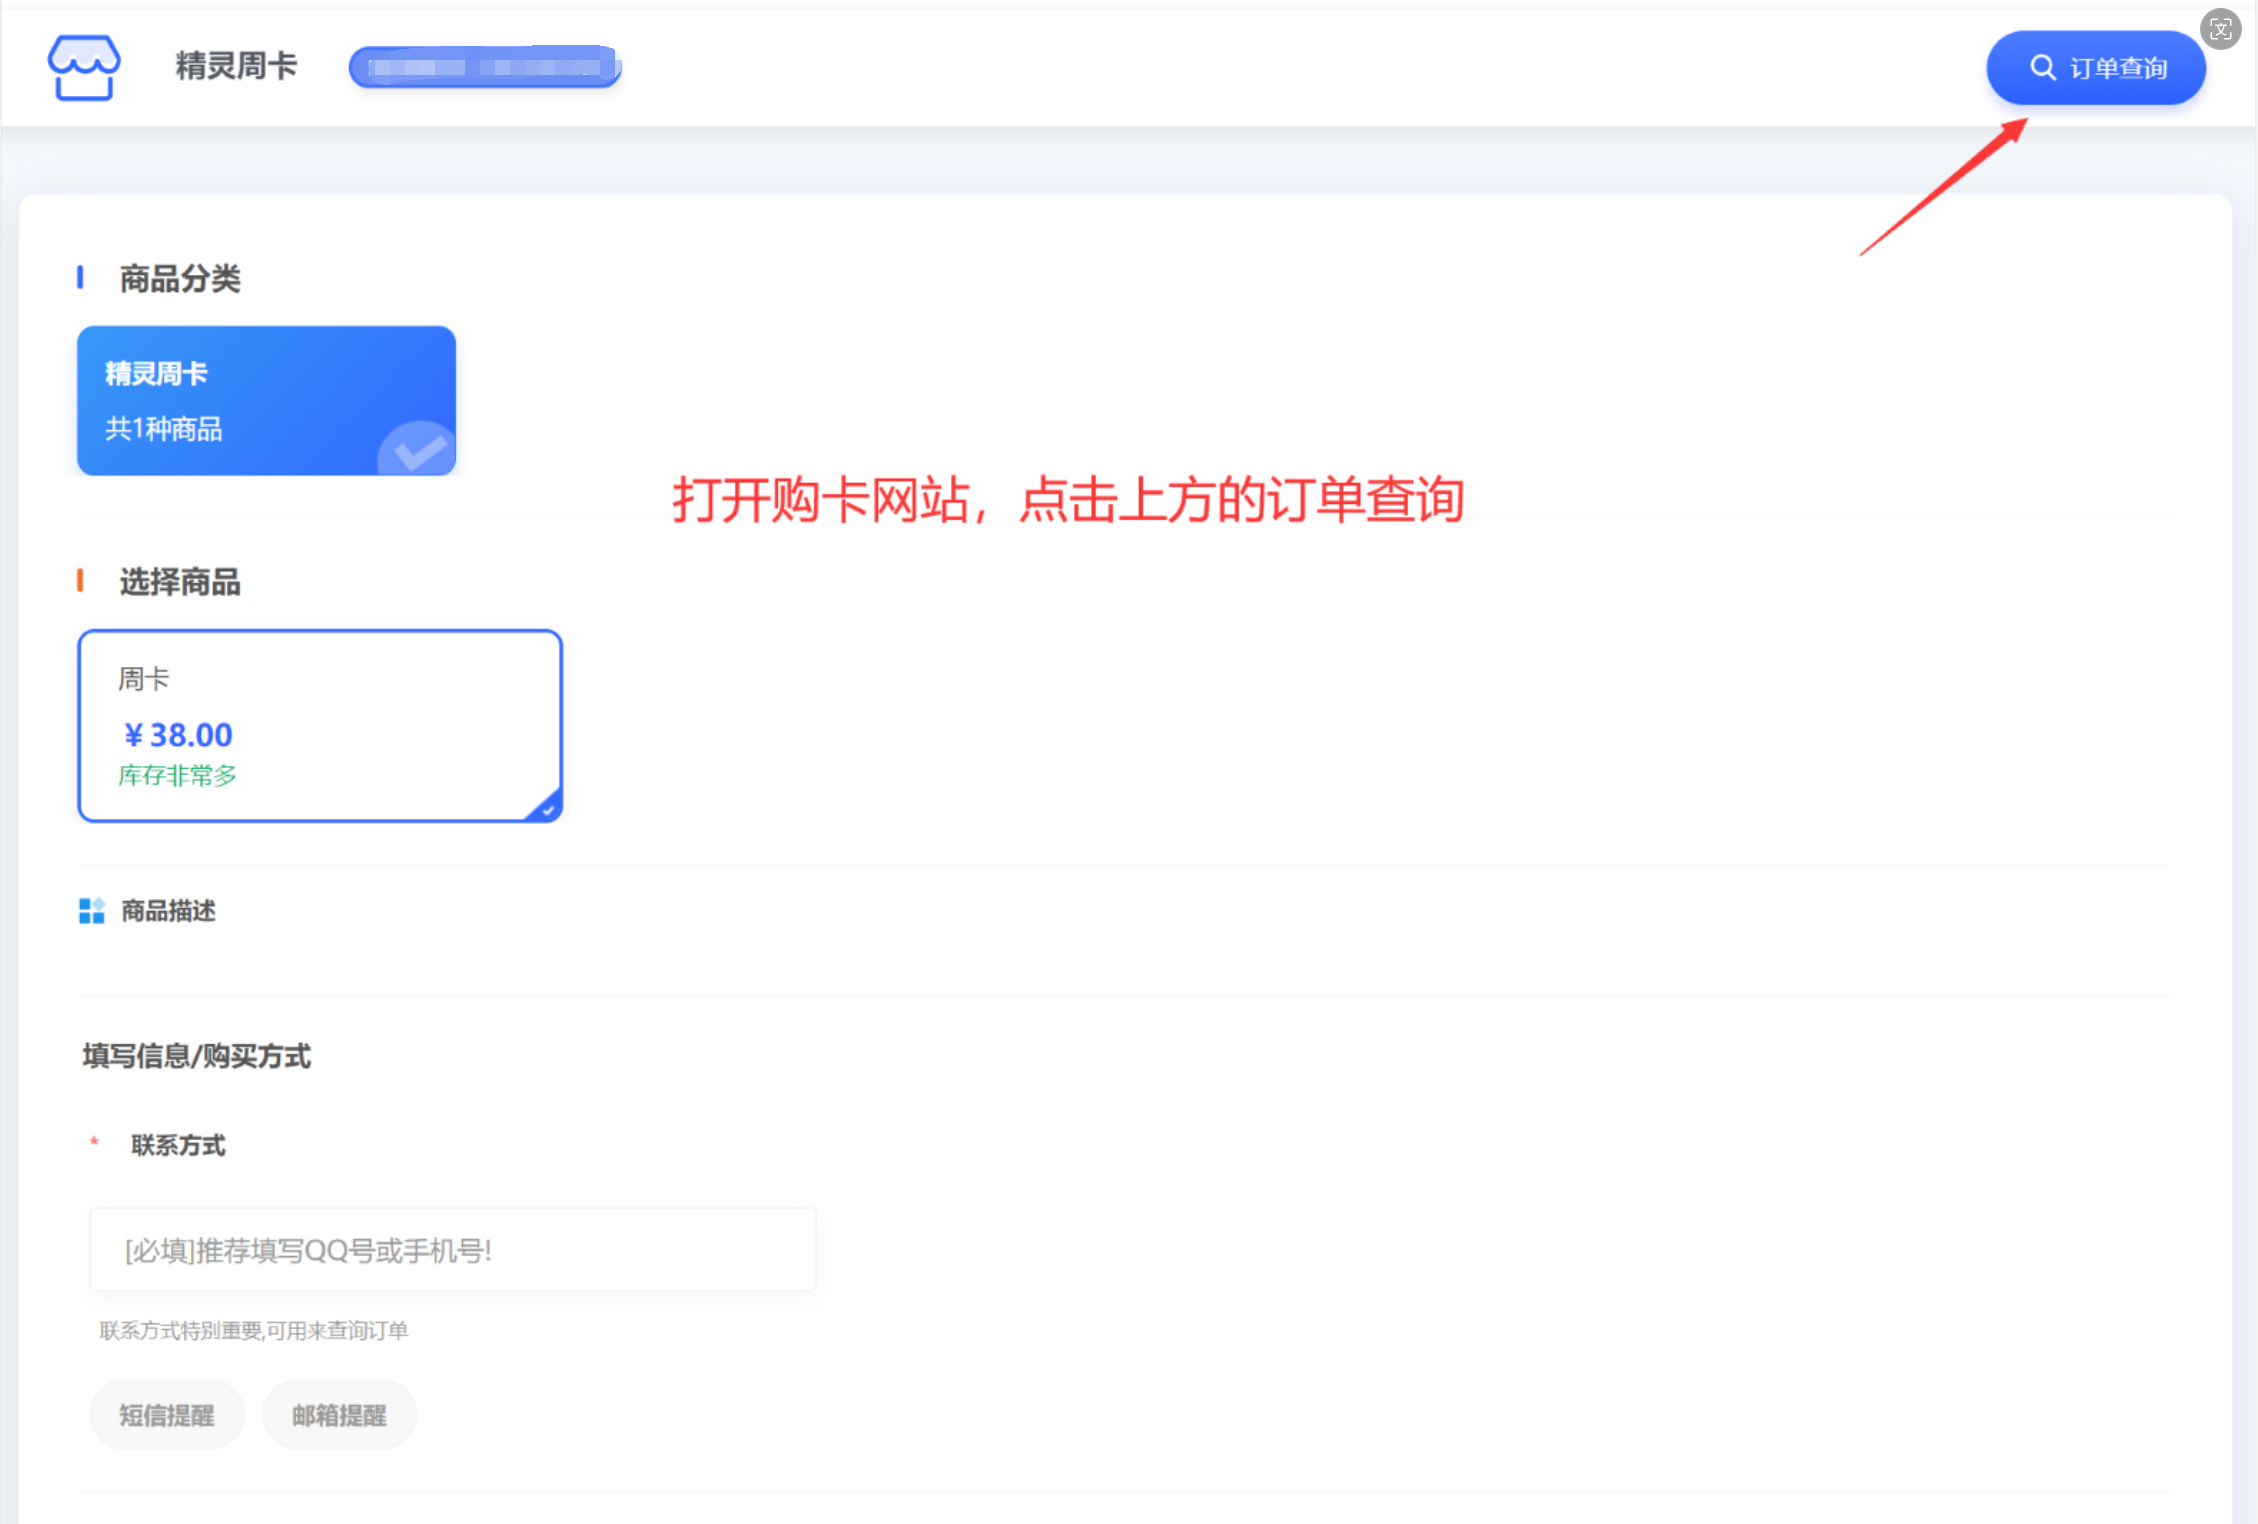Open the 订单查询 order lookup button
The width and height of the screenshot is (2258, 1524).
pyautogui.click(x=2095, y=67)
